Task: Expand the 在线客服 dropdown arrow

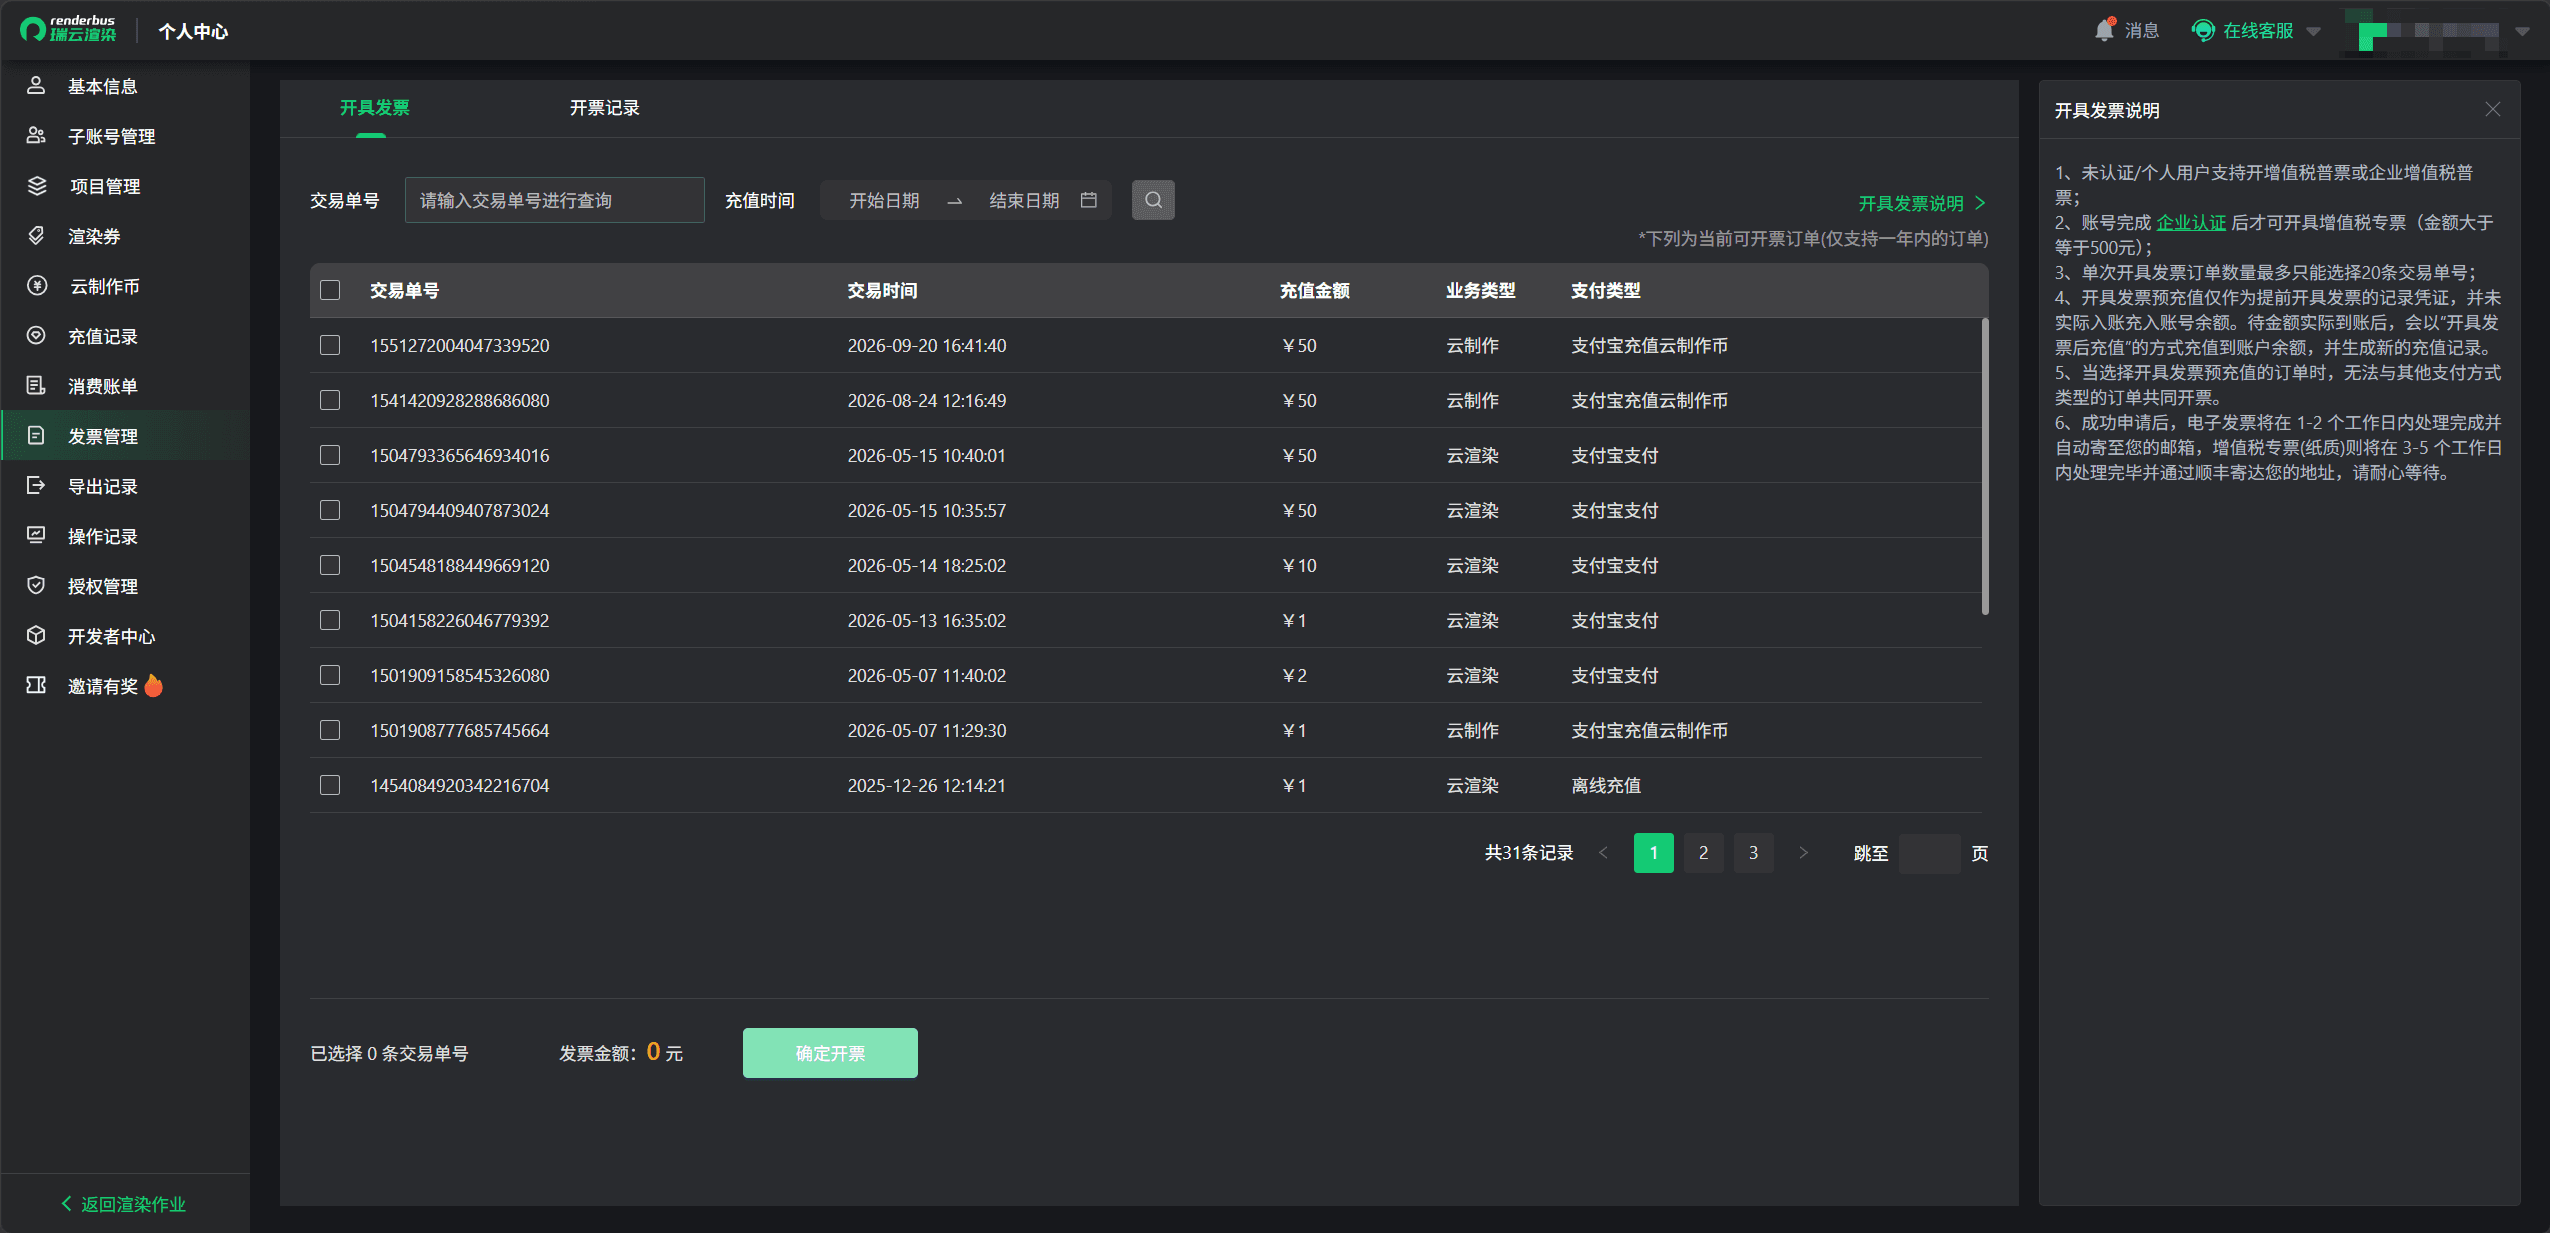Action: (2313, 31)
